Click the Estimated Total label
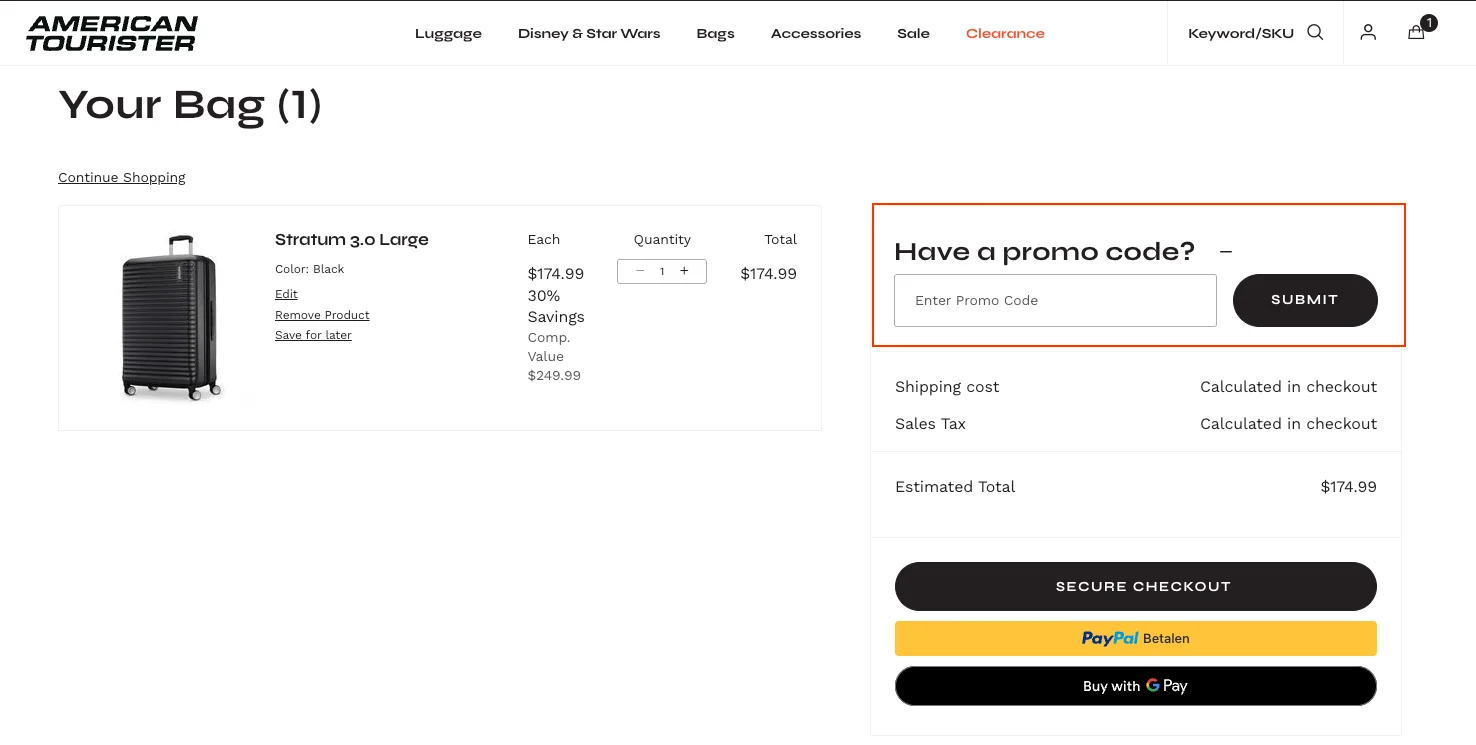 click(x=955, y=487)
